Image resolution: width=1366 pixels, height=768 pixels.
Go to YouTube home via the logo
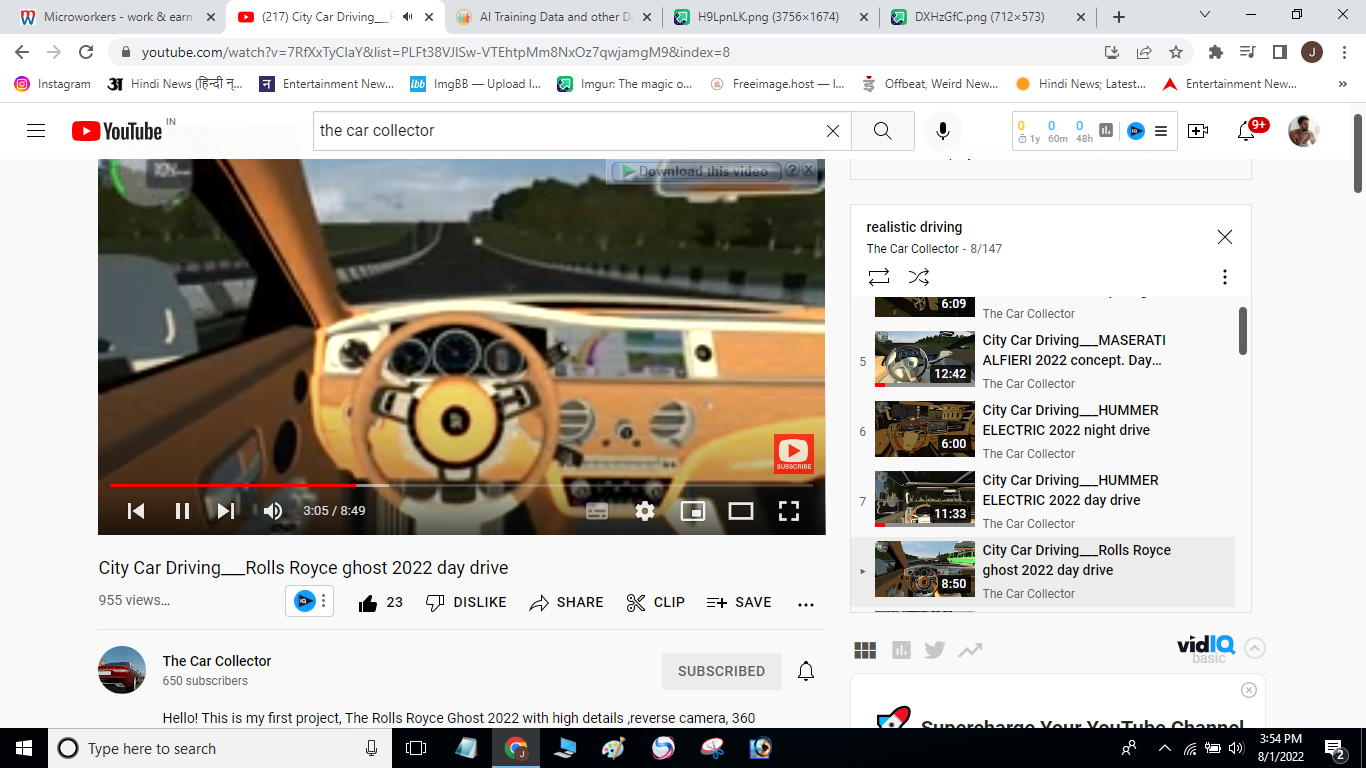[117, 131]
